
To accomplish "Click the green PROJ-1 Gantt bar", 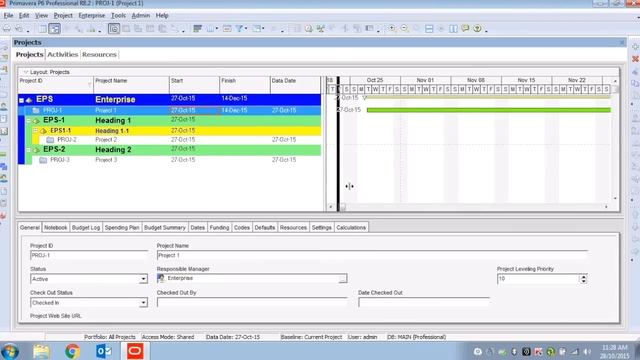I will 489,110.
